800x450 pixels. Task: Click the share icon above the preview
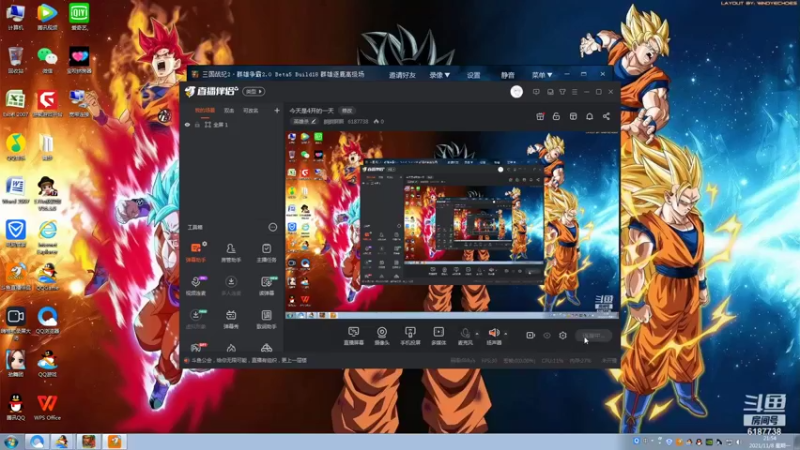tap(606, 116)
